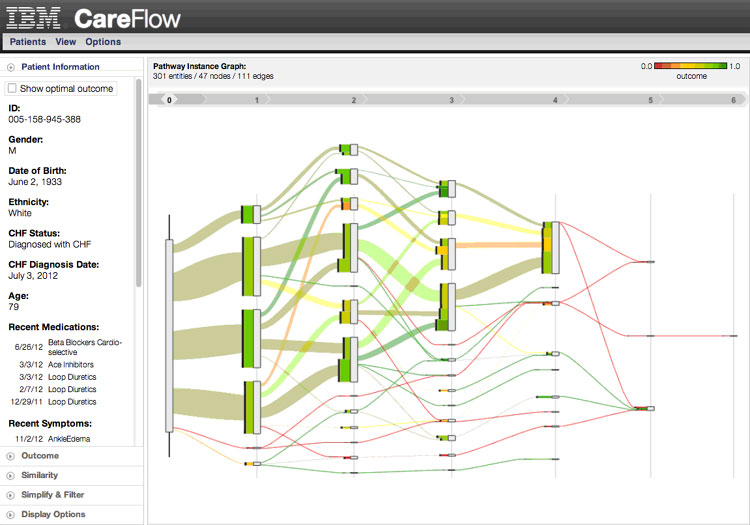The image size is (750, 525).
Task: Select Loop Diuretics entry dated 2/7/12
Action: pos(58,389)
